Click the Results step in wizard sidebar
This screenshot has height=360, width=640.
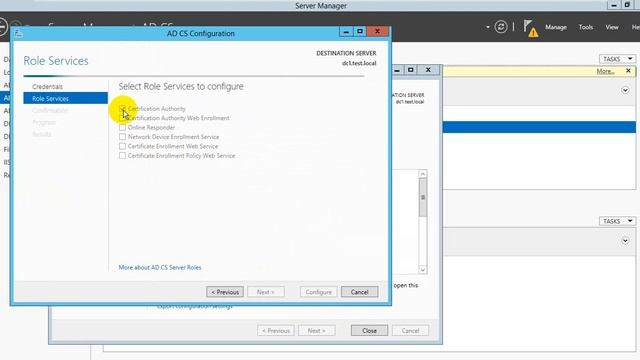42,134
